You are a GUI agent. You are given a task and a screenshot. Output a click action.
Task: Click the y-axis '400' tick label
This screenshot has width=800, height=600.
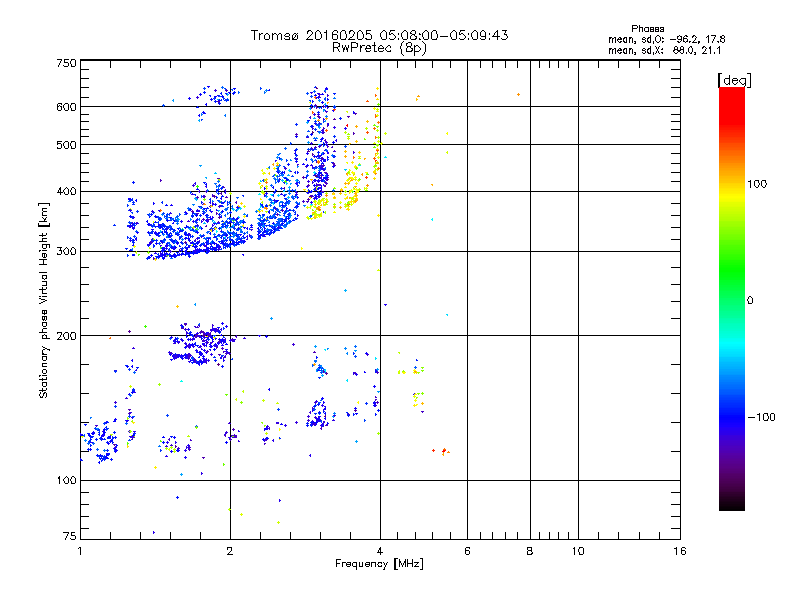pos(67,191)
